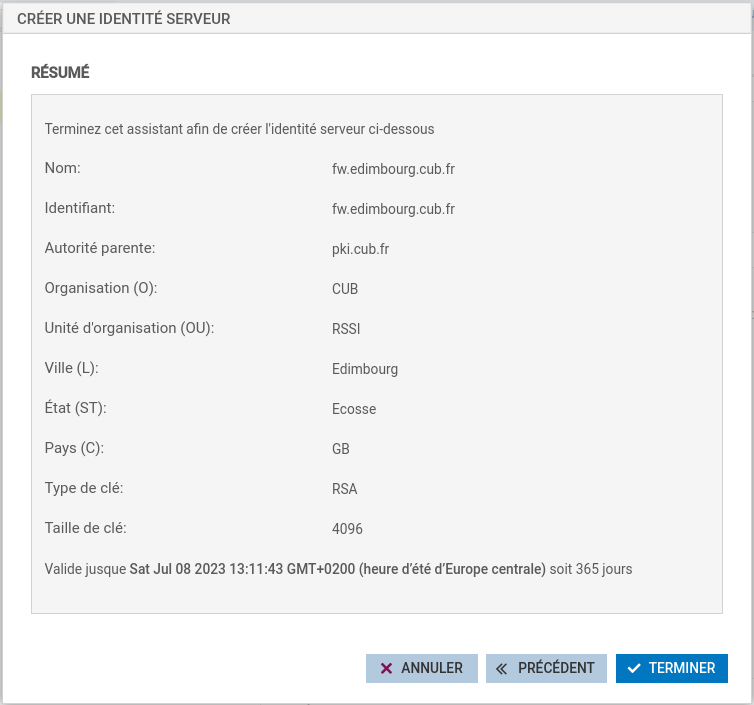Viewport: 754px width, 705px height.
Task: Click the X icon on Annuler button
Action: [x=385, y=668]
